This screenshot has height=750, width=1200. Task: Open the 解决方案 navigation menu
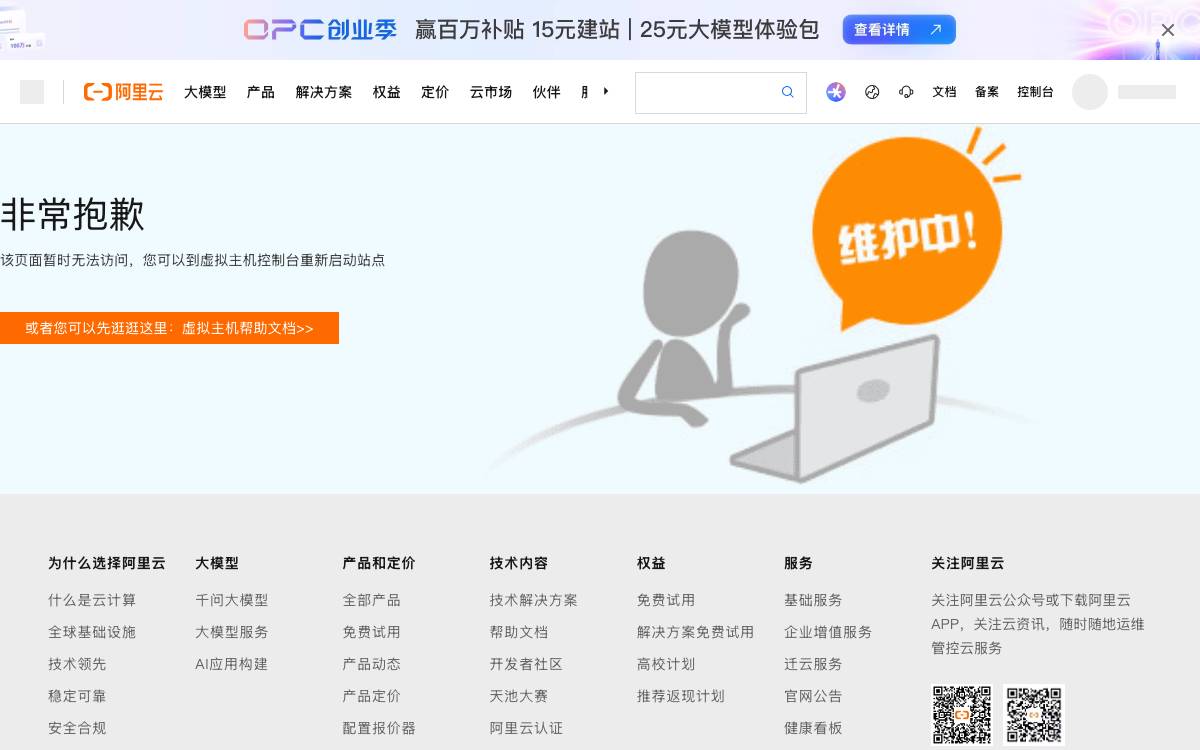pos(324,92)
